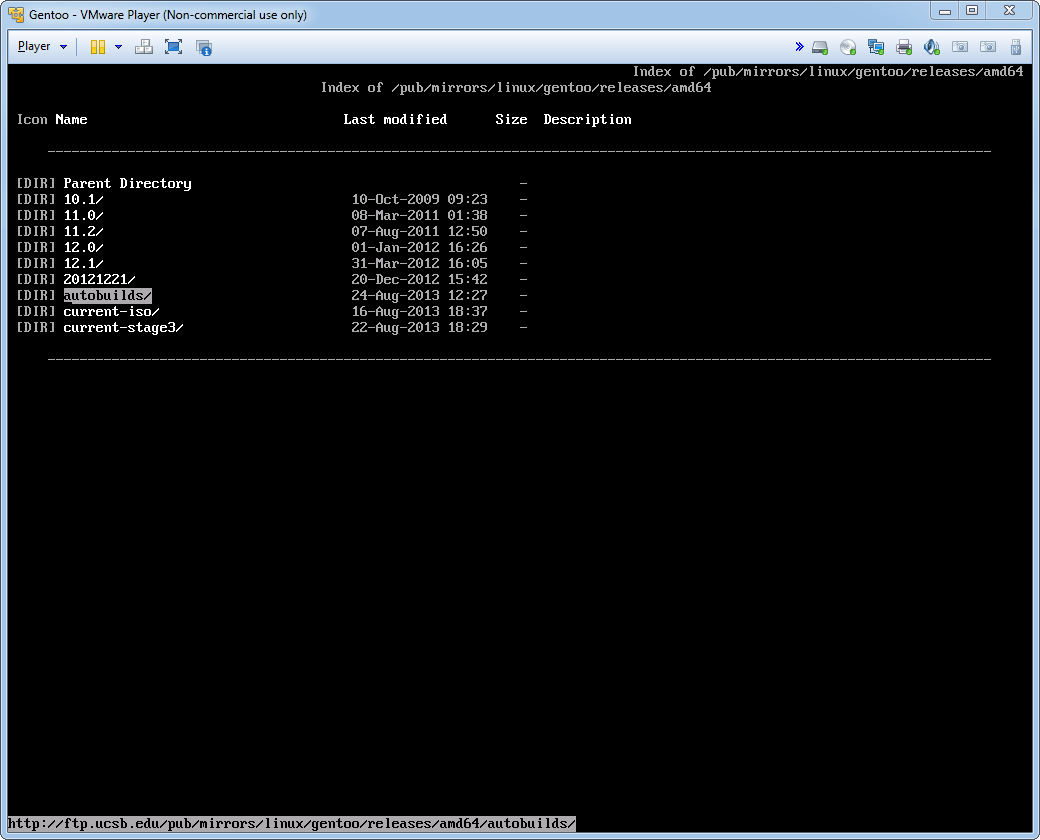
Task: Click the date 10-Oct-2009 09:23
Action: 419,199
